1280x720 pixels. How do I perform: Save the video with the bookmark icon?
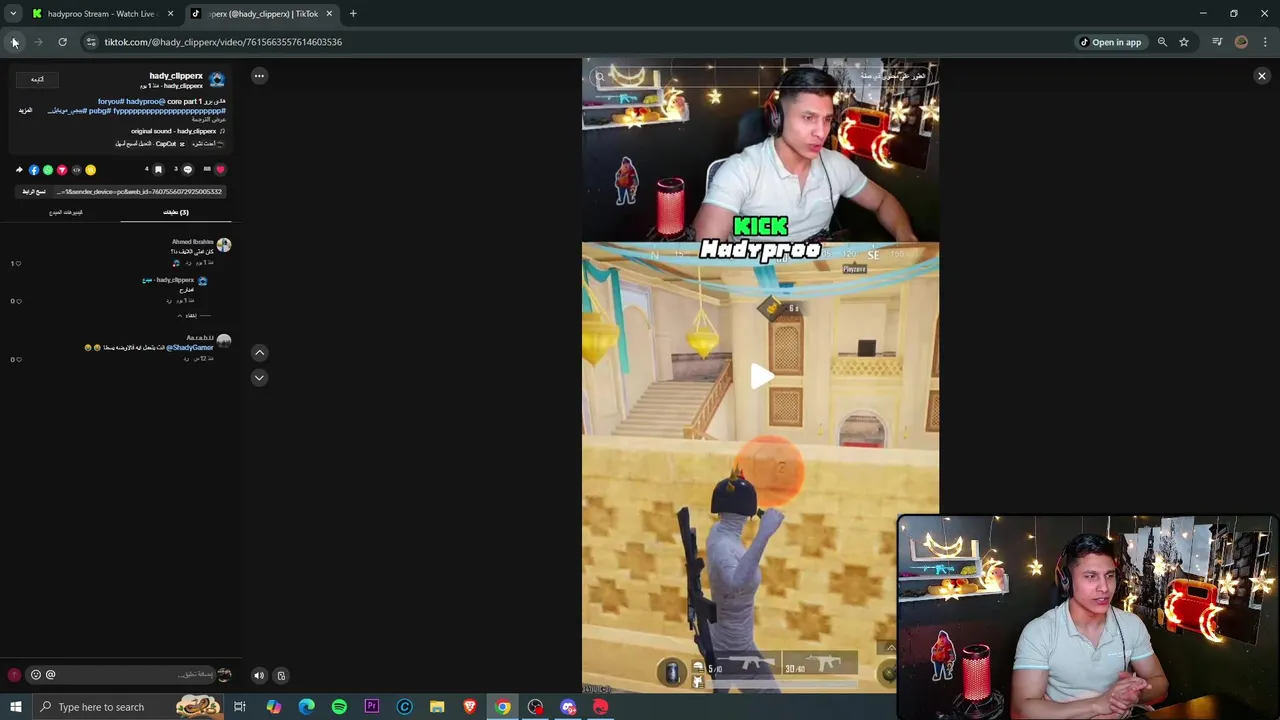(x=157, y=169)
